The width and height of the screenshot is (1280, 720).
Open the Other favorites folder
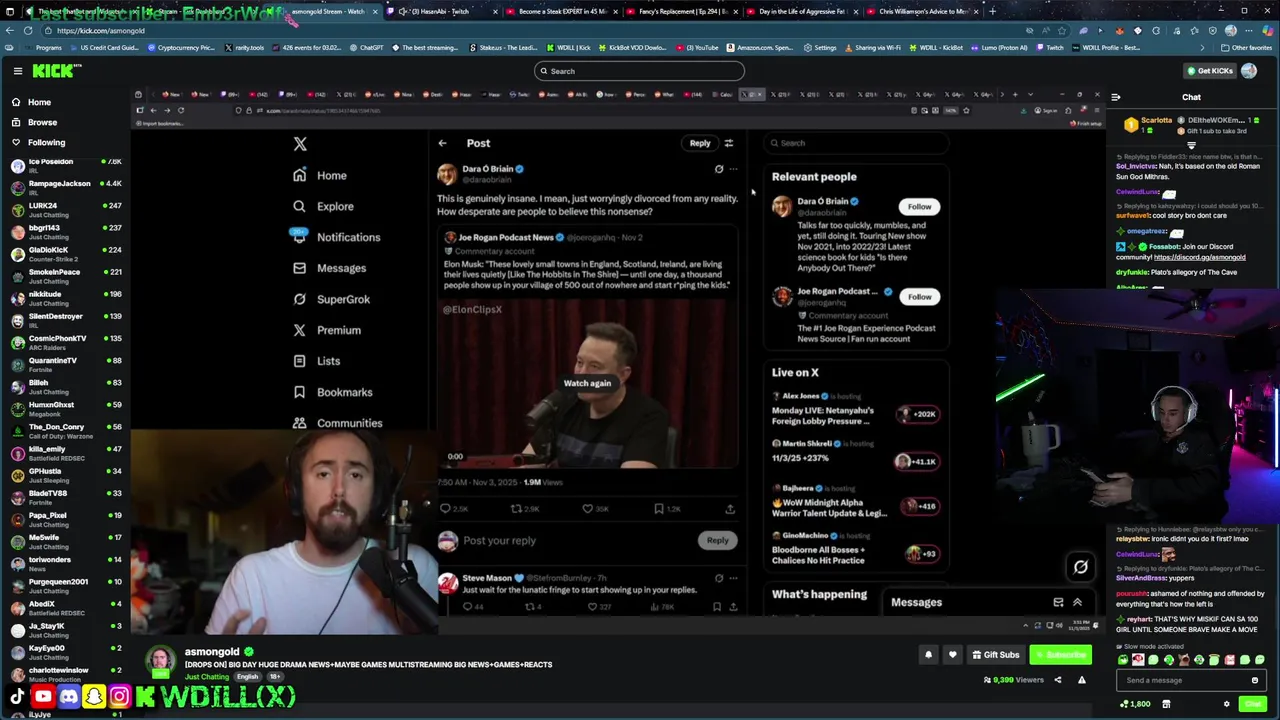pyautogui.click(x=1246, y=47)
